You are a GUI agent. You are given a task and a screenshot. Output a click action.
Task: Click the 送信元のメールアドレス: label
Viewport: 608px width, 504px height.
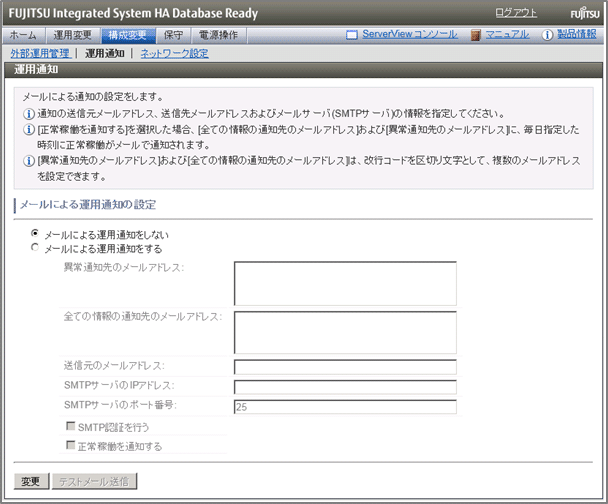coord(114,366)
